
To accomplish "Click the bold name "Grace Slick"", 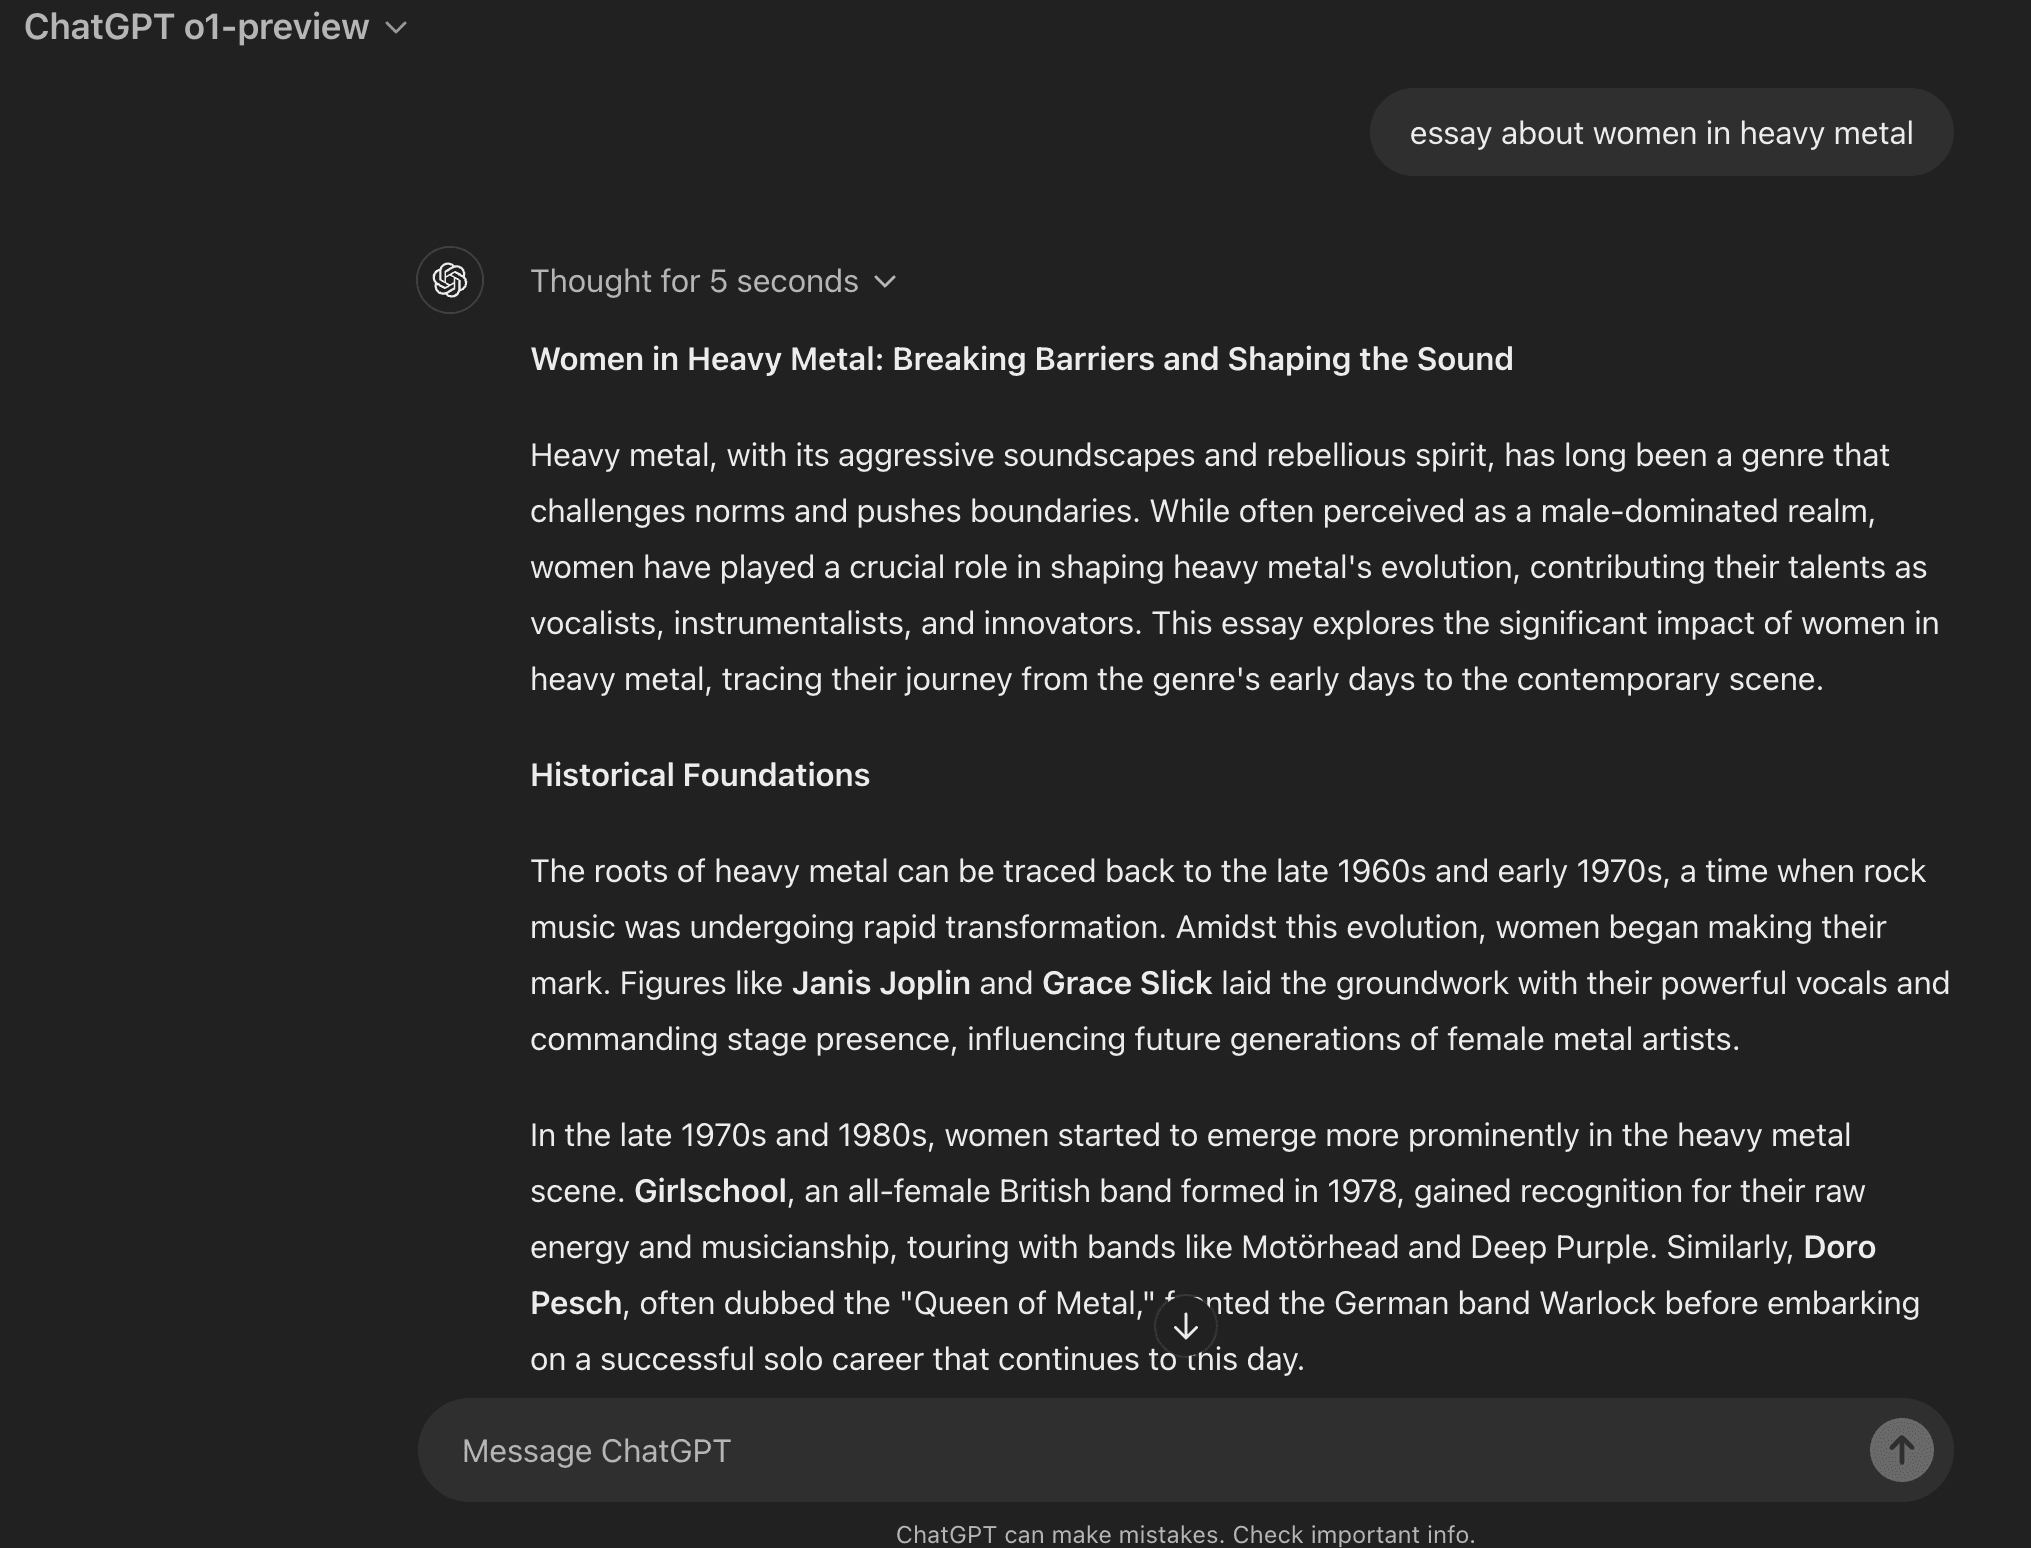I will 1127,983.
